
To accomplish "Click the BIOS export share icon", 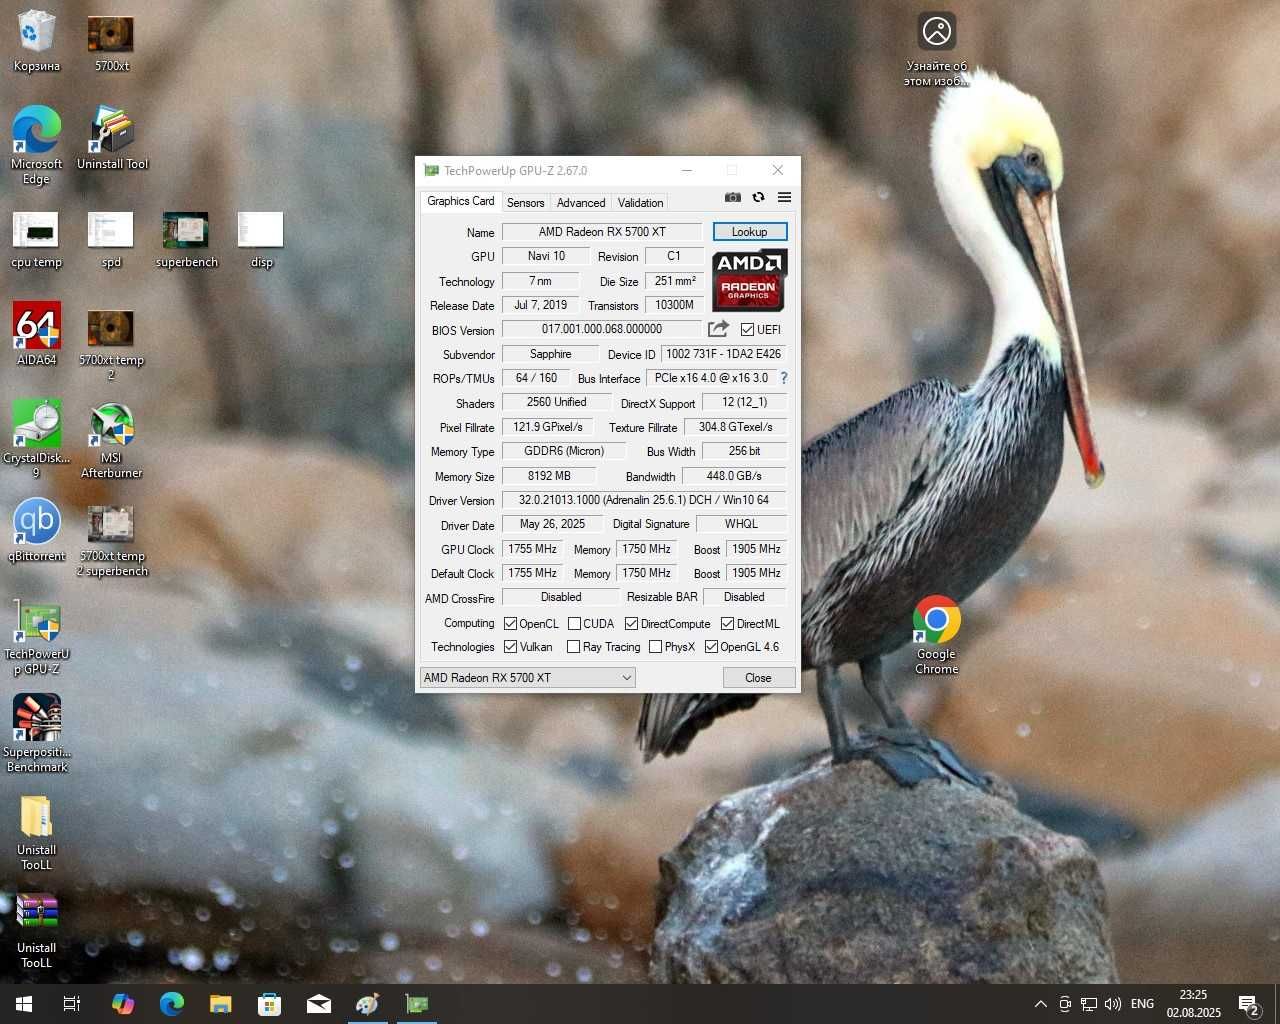I will click(x=718, y=329).
